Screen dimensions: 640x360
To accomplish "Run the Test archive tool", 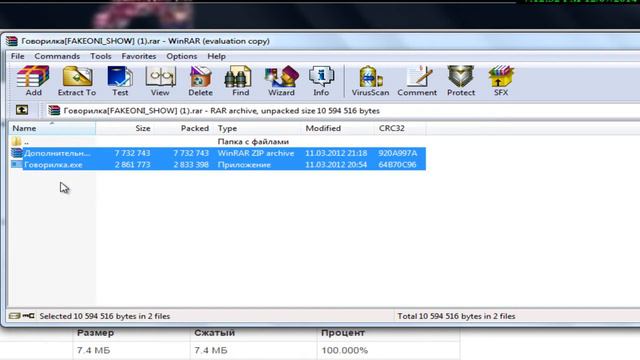I will pyautogui.click(x=120, y=81).
